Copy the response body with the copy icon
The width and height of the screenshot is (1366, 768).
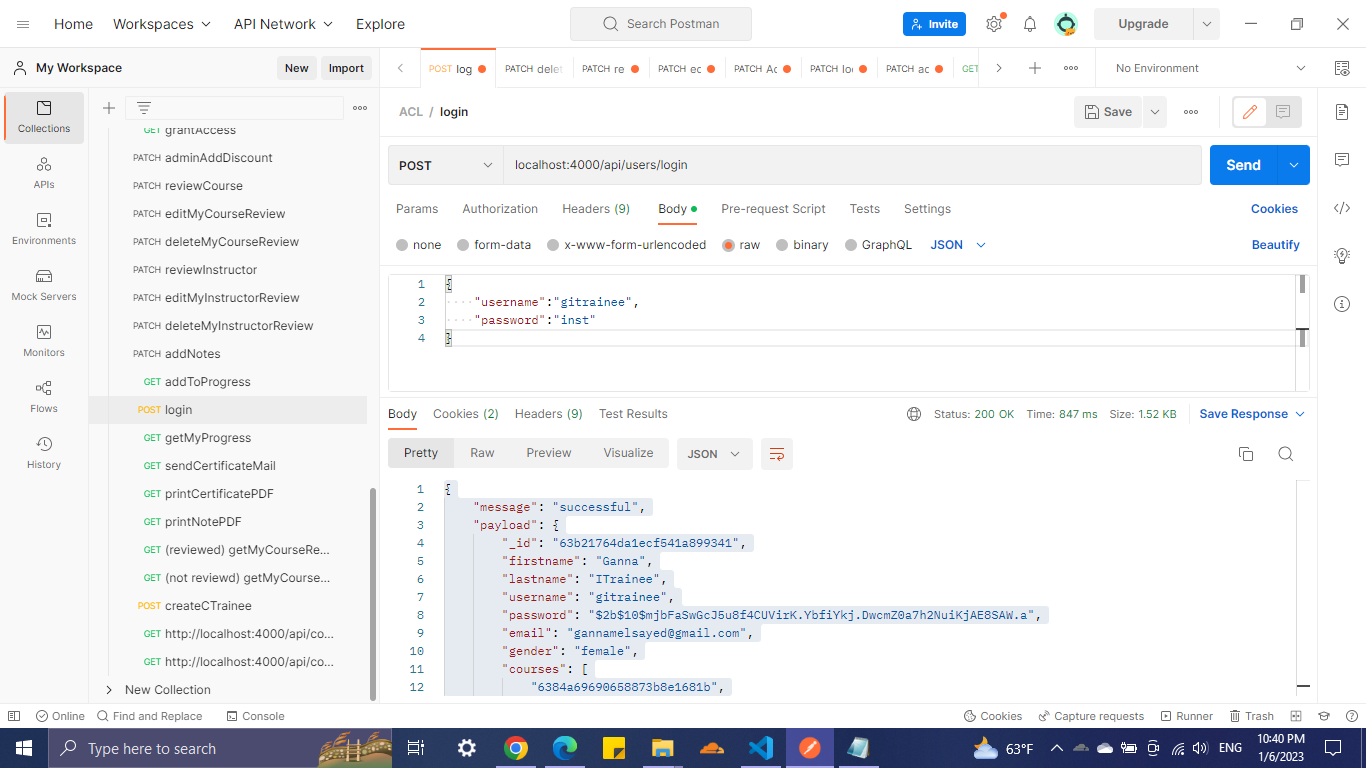(1245, 453)
